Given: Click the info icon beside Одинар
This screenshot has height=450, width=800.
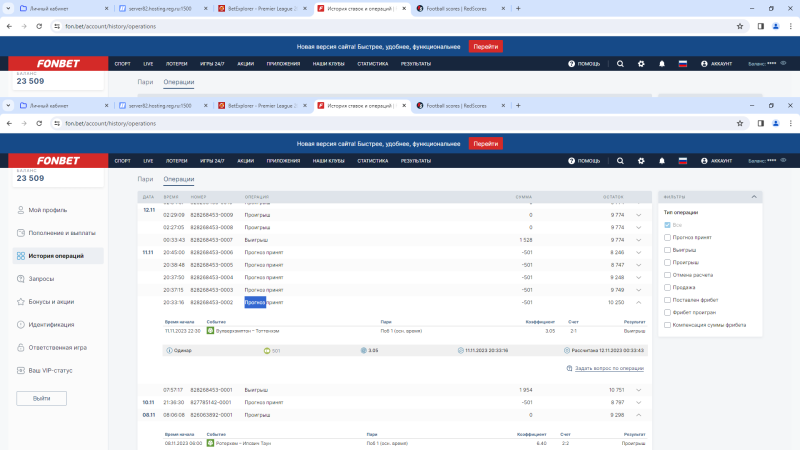Looking at the screenshot, I should tap(169, 351).
